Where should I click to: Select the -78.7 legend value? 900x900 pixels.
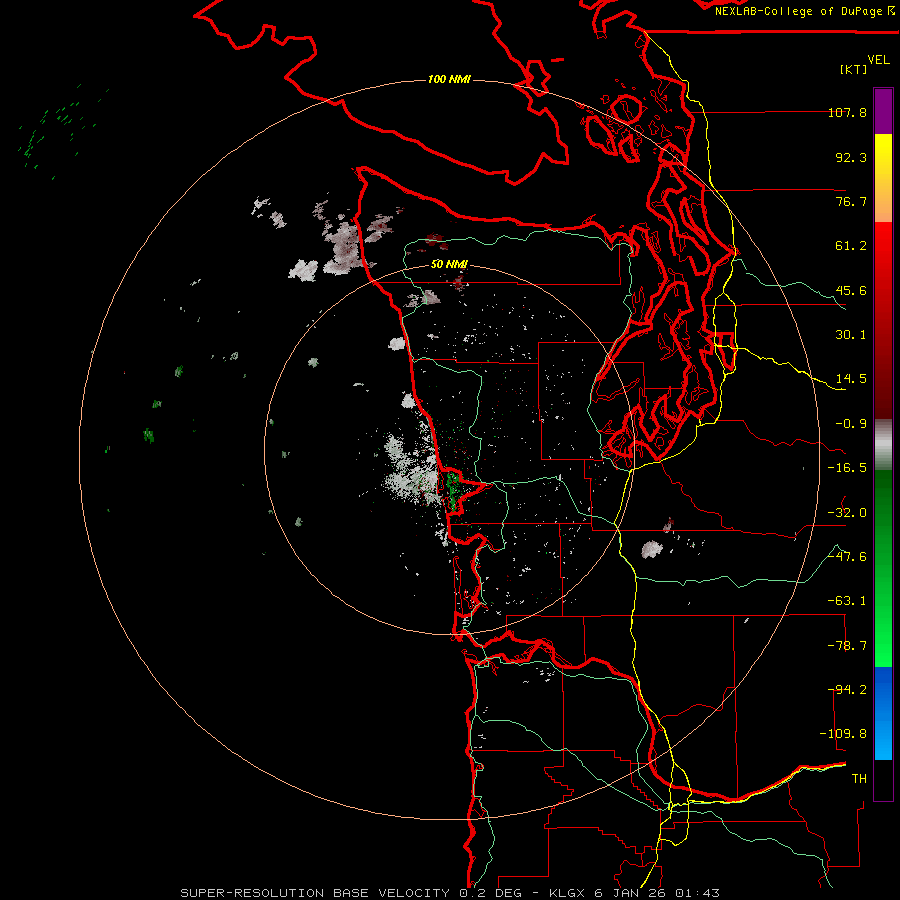pyautogui.click(x=847, y=646)
